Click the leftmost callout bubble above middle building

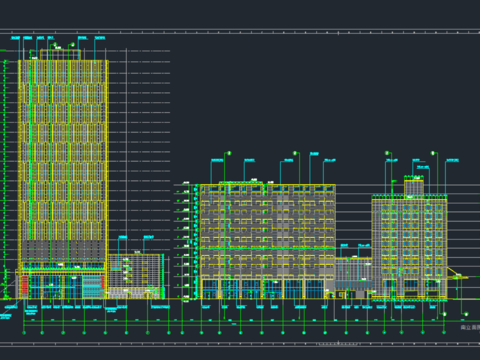229,153
